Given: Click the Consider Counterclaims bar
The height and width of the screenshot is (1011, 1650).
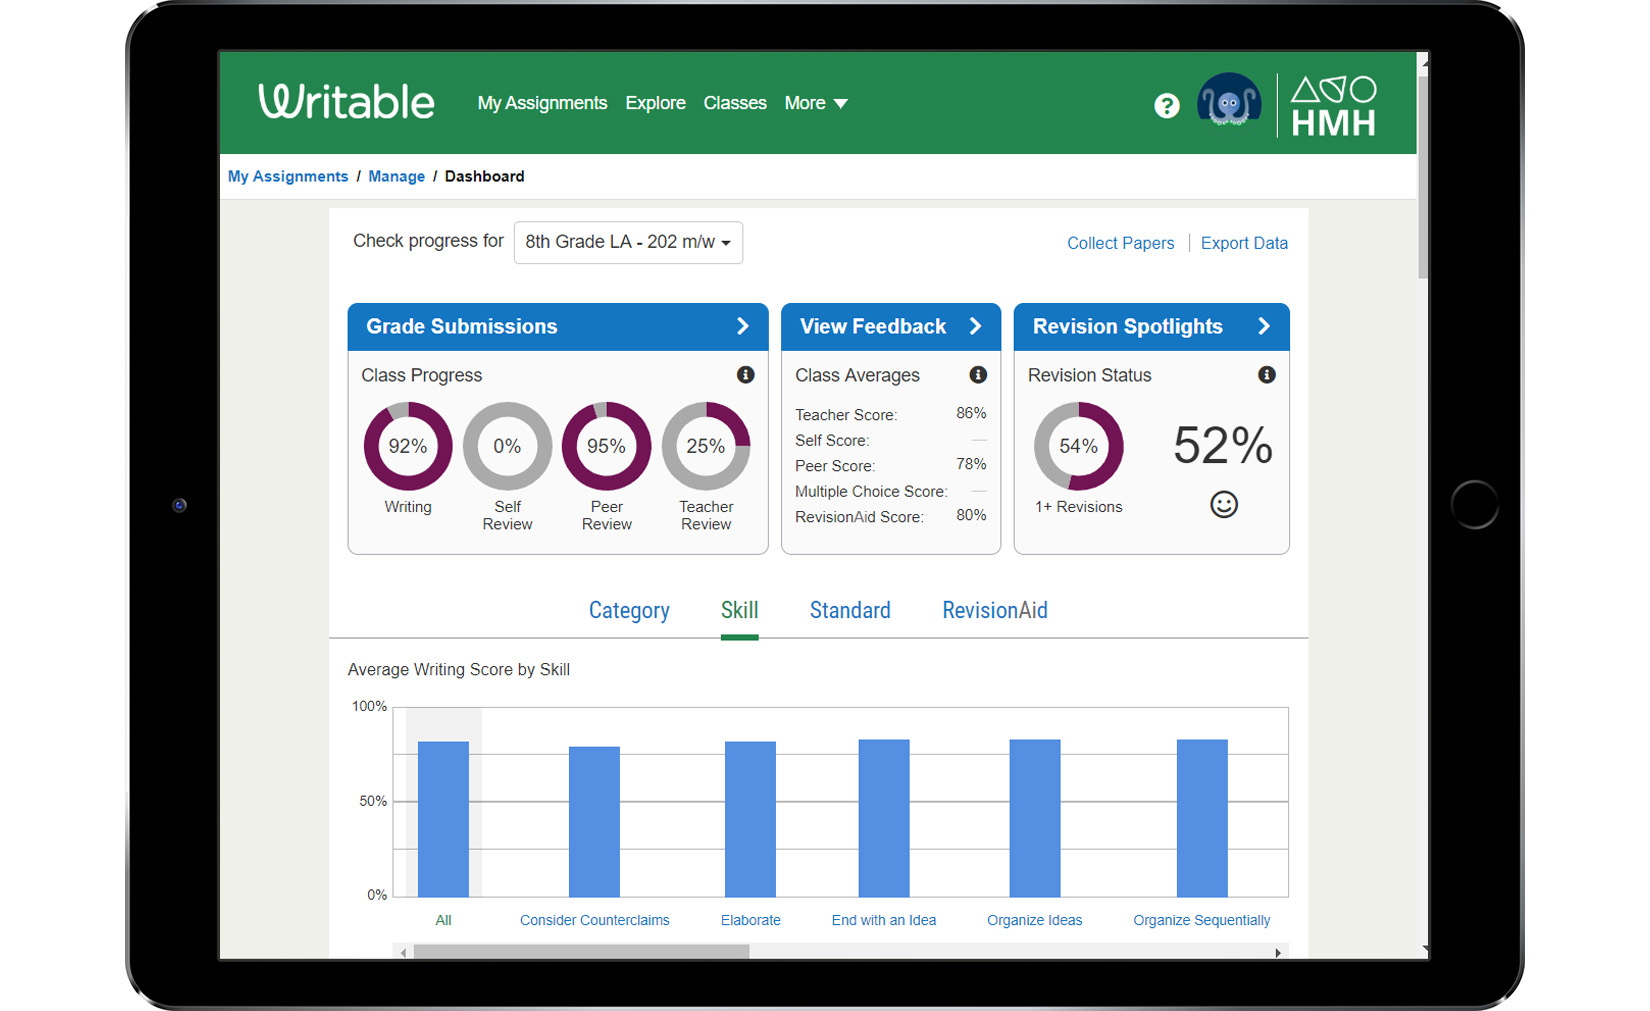Looking at the screenshot, I should coord(594,822).
